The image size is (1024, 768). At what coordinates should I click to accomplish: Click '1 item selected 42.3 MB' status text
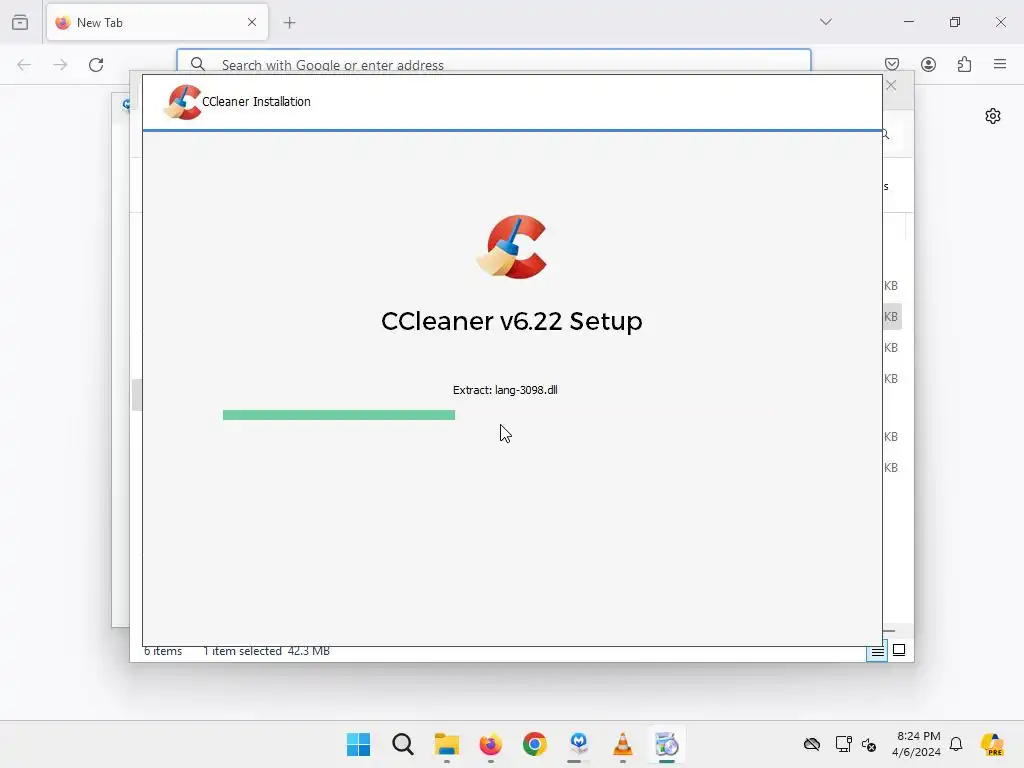pos(266,651)
